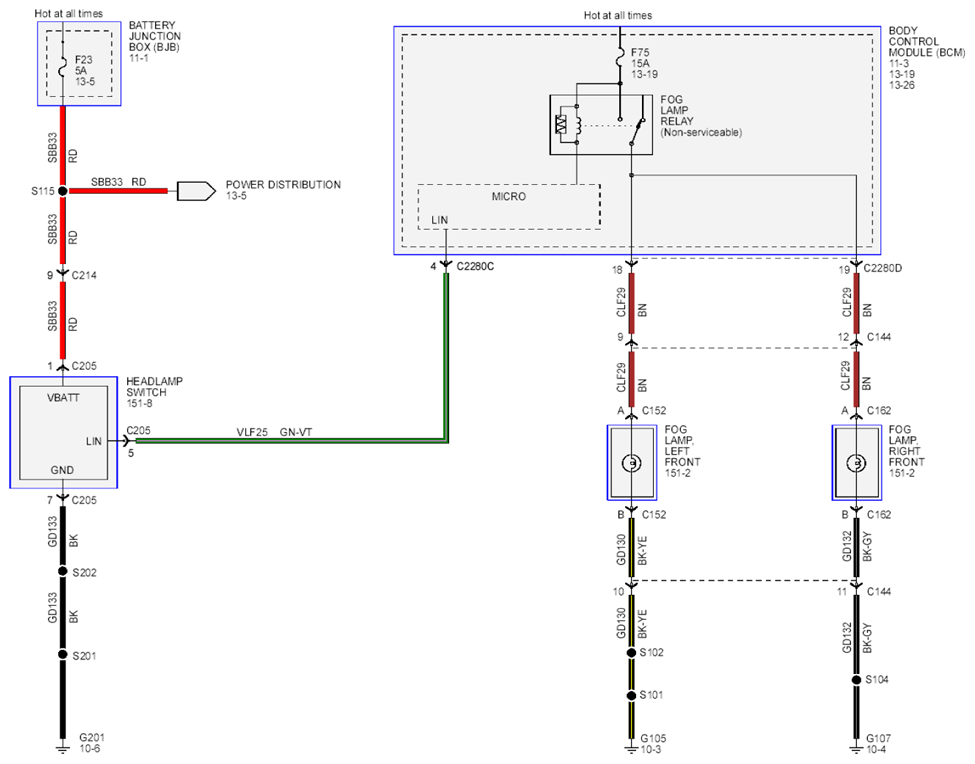This screenshot has width=975, height=764.
Task: Click the C214 connector pin 9
Action: (x=62, y=274)
